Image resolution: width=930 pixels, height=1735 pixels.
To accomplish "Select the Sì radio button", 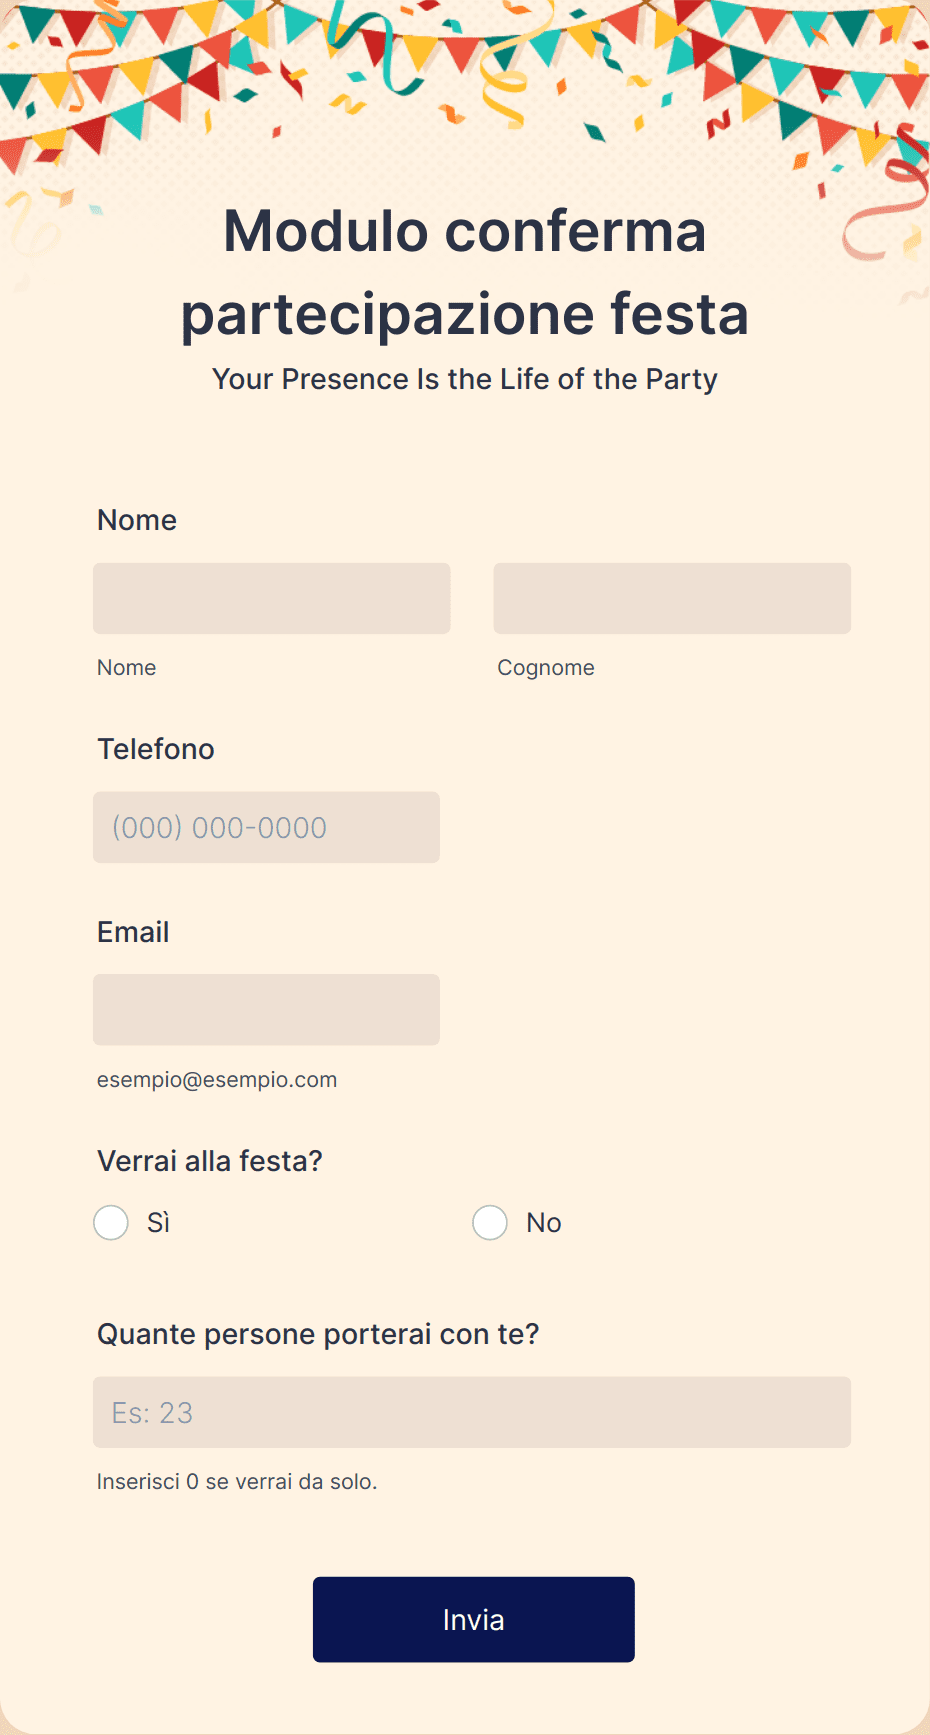I will pyautogui.click(x=111, y=1222).
